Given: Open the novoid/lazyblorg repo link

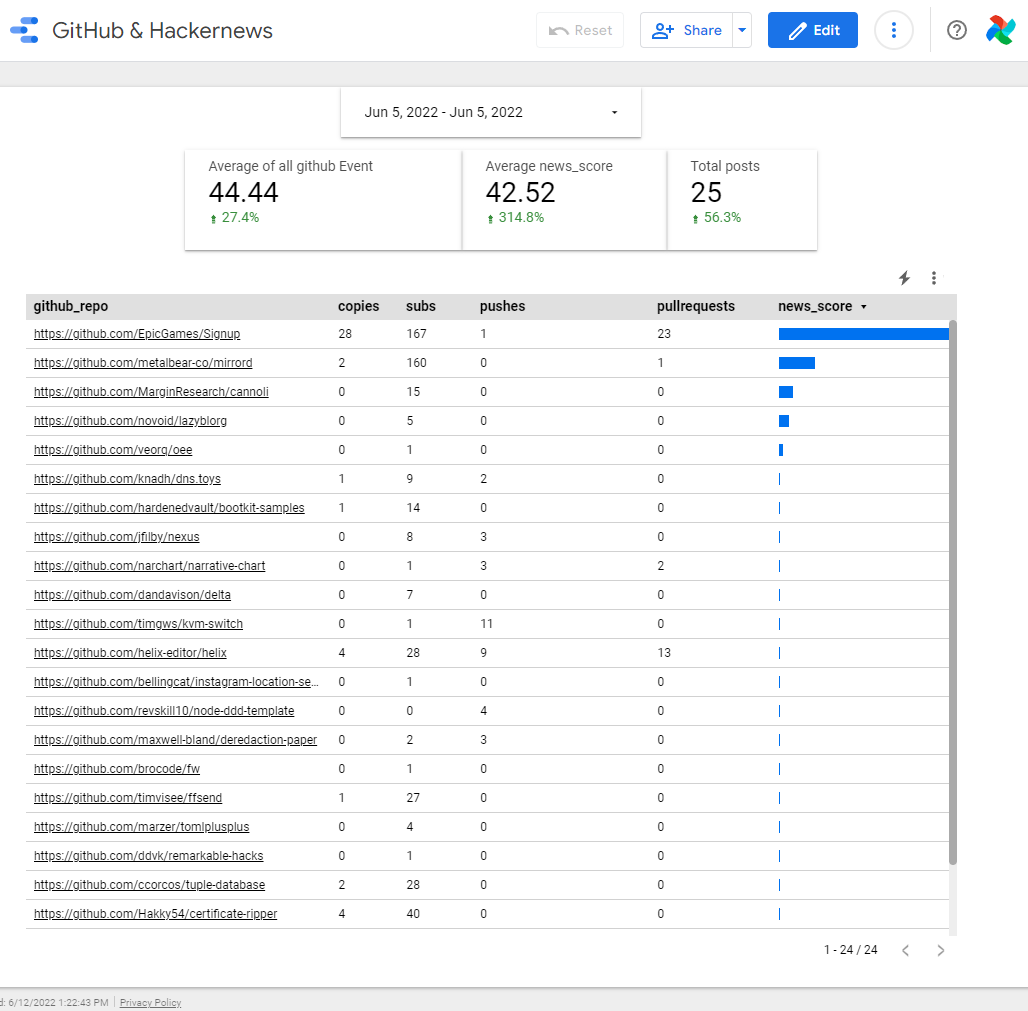Looking at the screenshot, I should point(130,420).
